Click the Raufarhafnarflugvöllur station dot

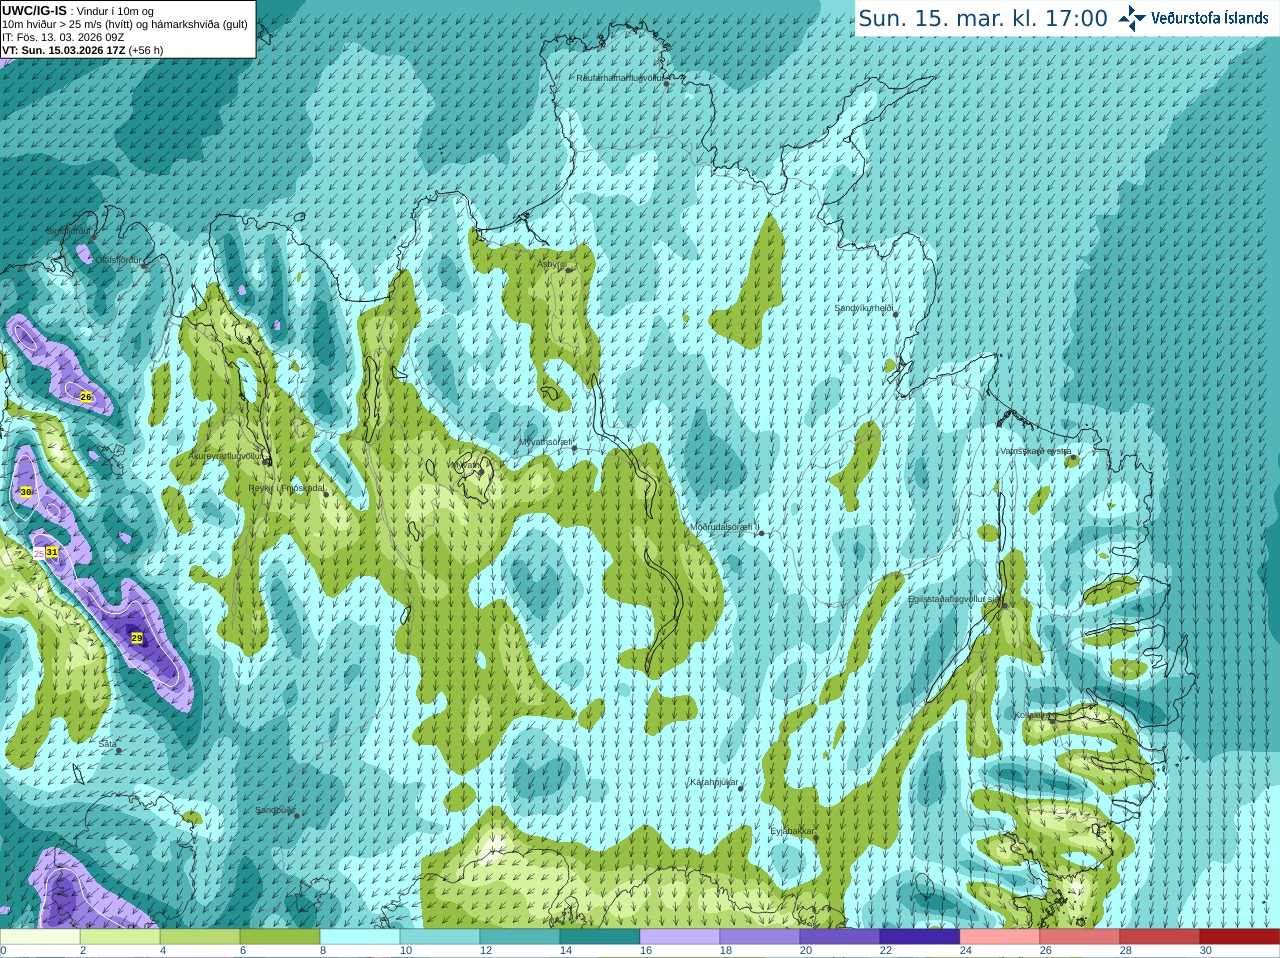667,84
